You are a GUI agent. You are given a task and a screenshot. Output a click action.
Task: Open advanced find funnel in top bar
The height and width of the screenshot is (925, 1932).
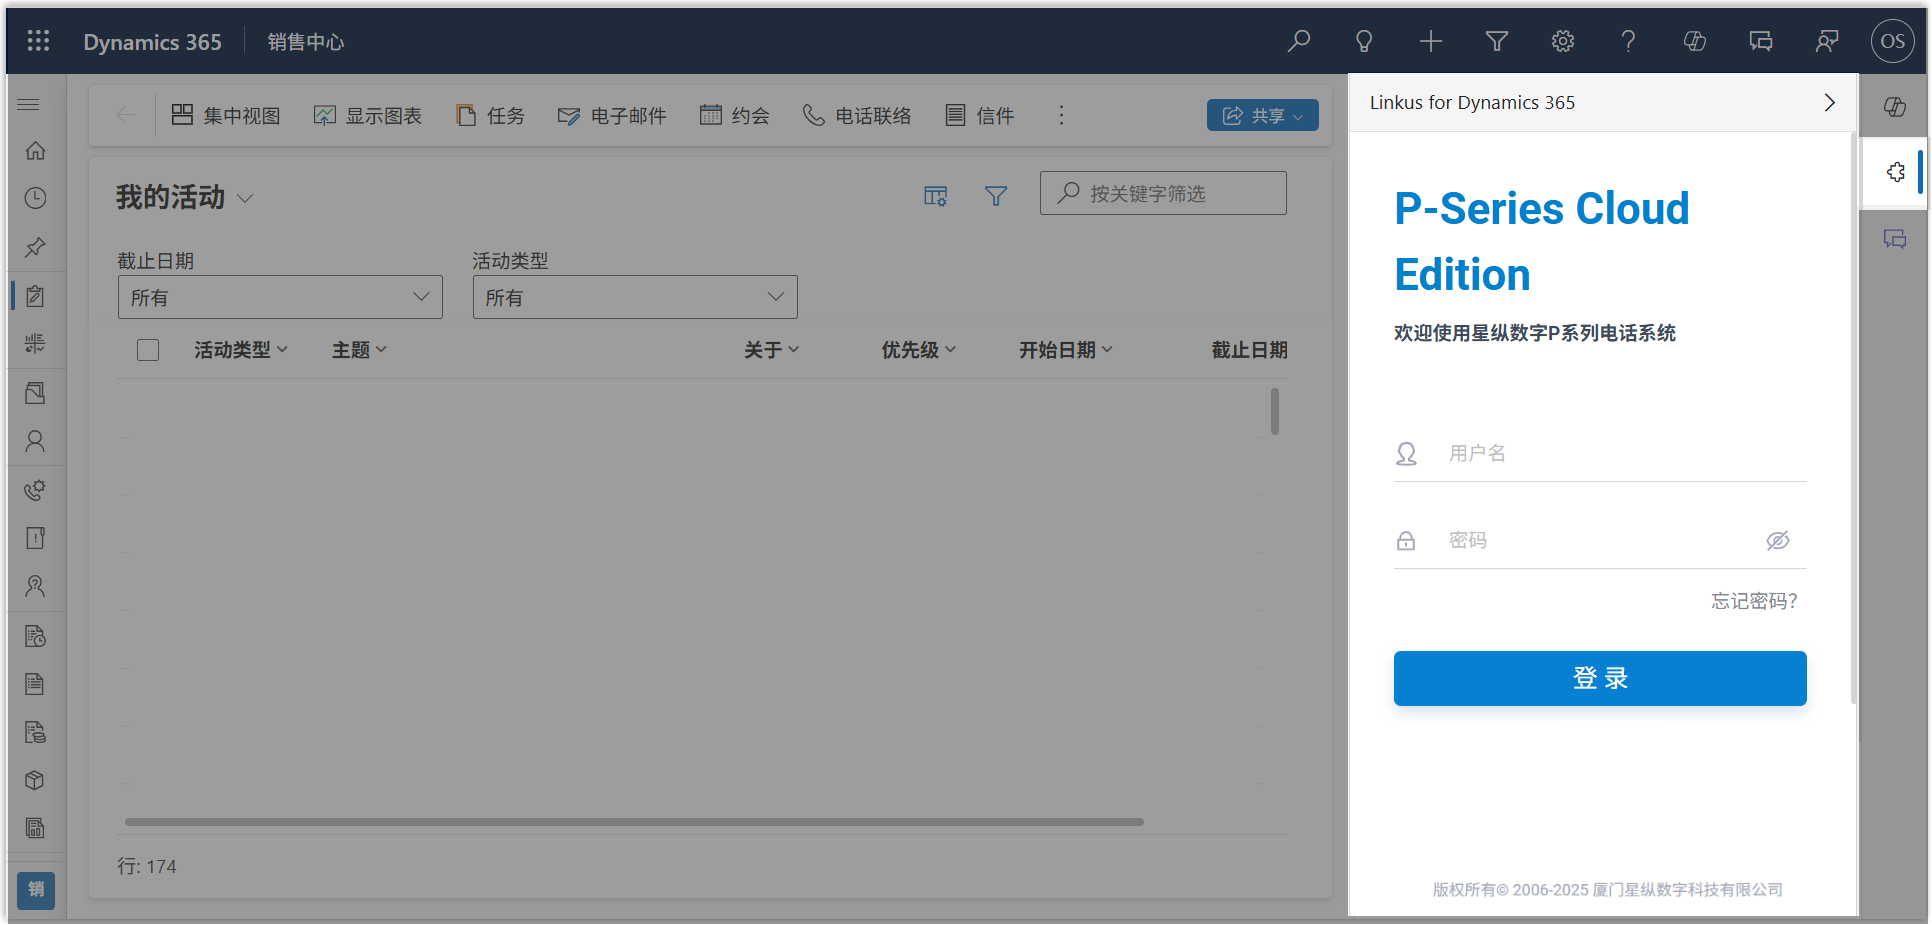click(x=1496, y=41)
